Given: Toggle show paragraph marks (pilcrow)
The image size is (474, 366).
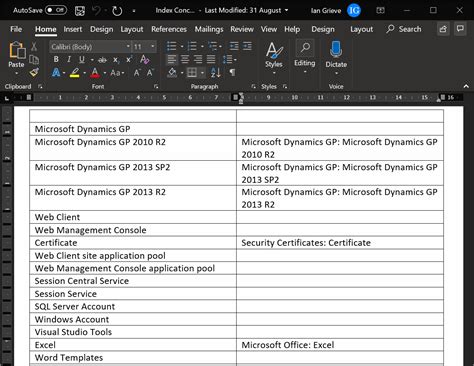Looking at the screenshot, I should (232, 72).
